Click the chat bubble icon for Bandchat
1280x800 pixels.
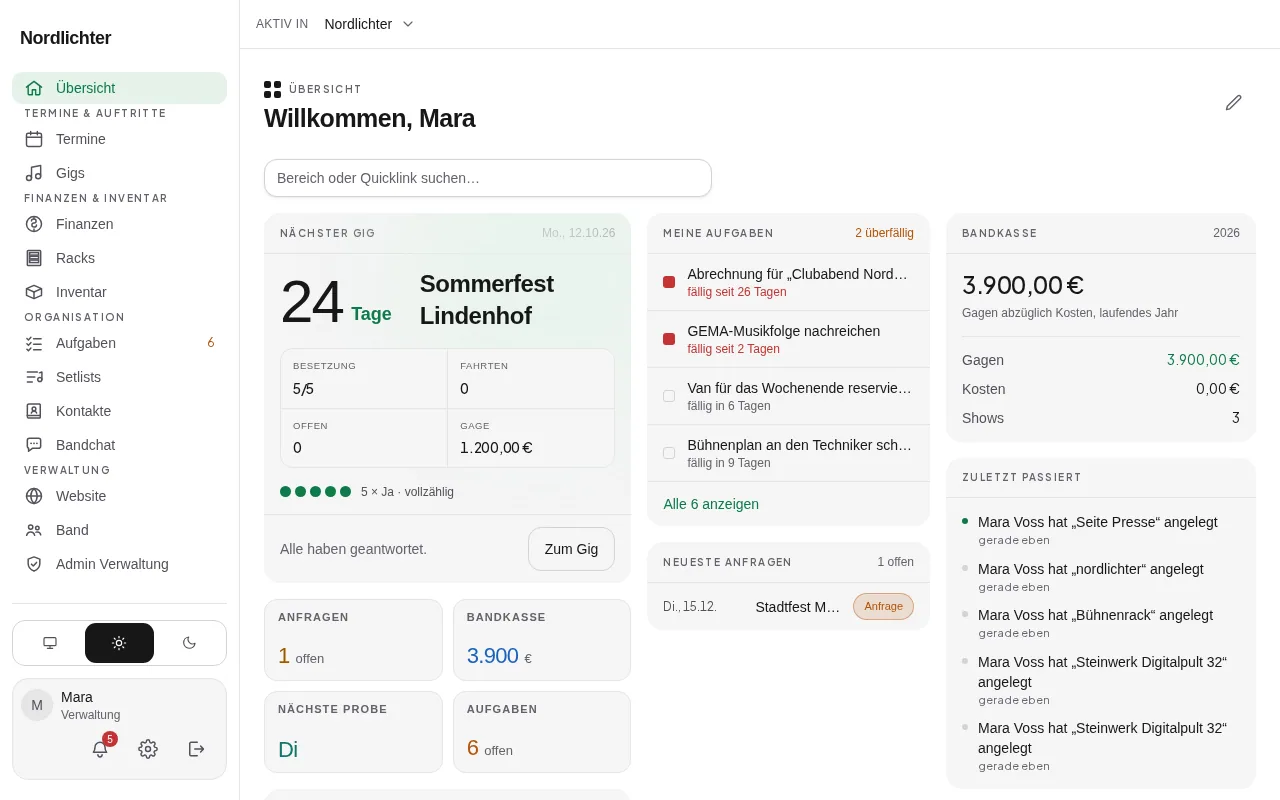coord(34,445)
